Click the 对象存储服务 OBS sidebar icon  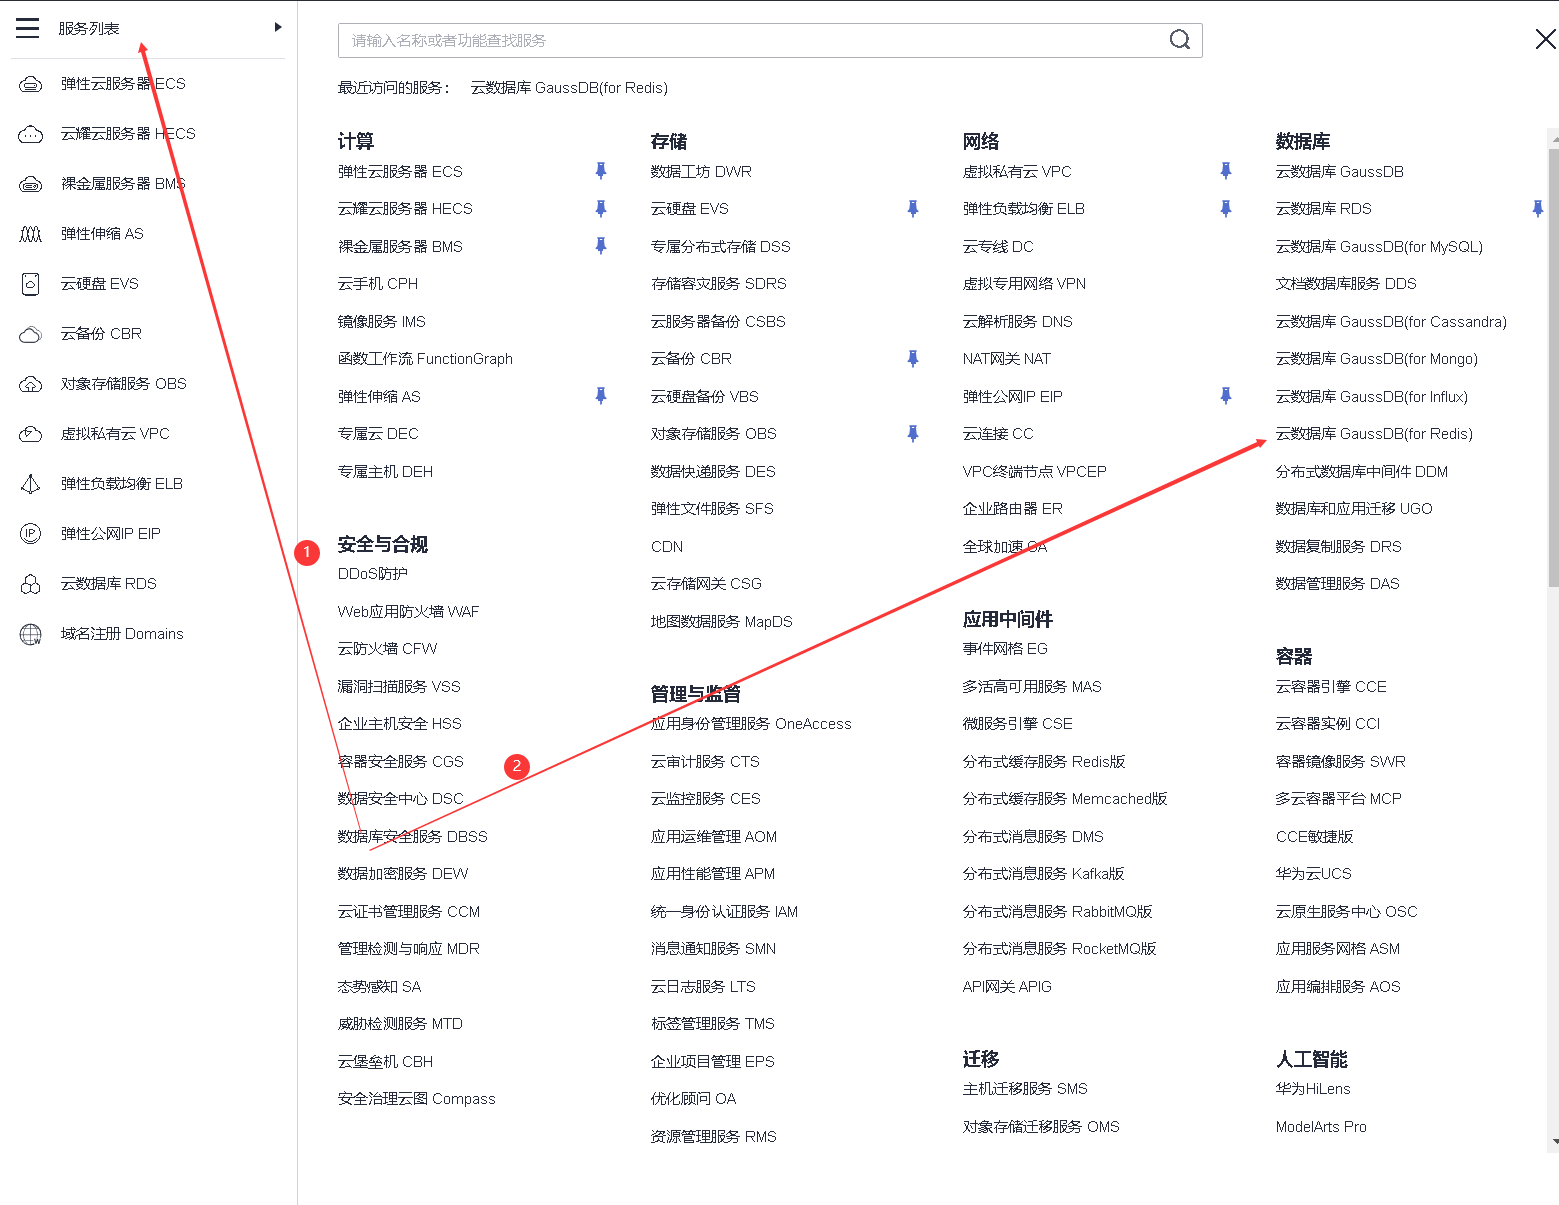coord(31,384)
